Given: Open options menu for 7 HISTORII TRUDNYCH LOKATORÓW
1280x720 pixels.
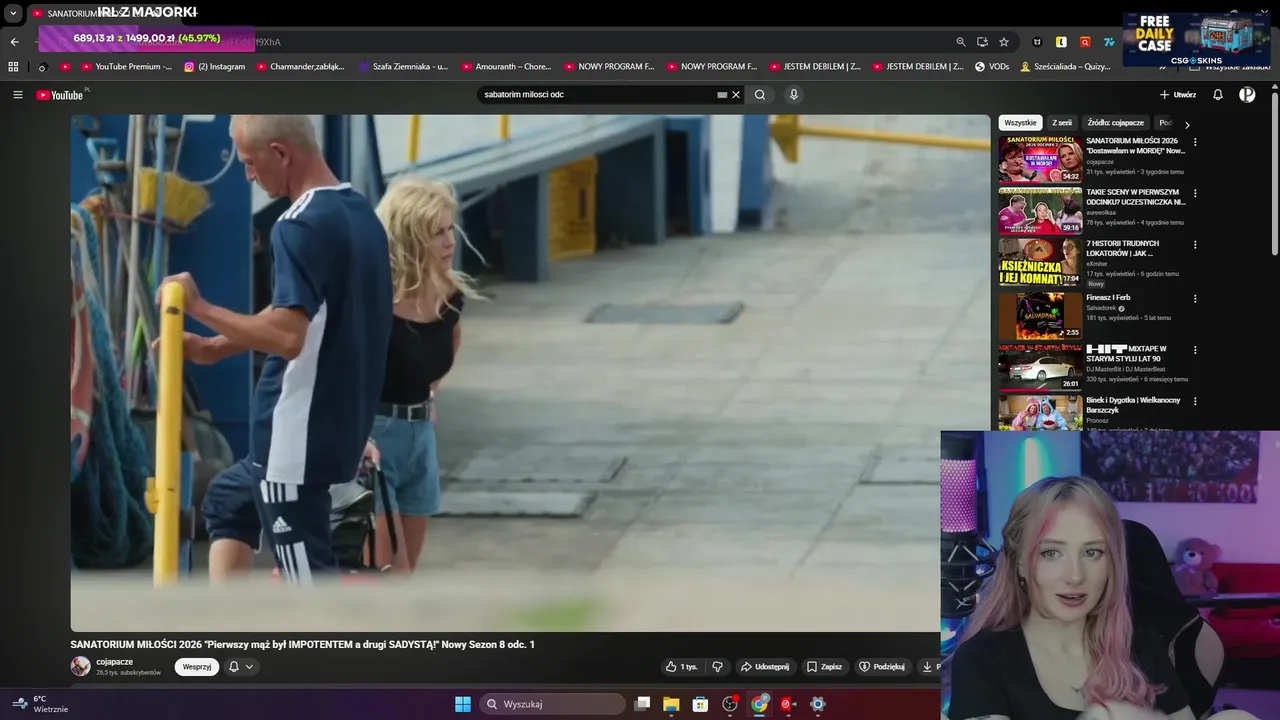Looking at the screenshot, I should [x=1195, y=246].
